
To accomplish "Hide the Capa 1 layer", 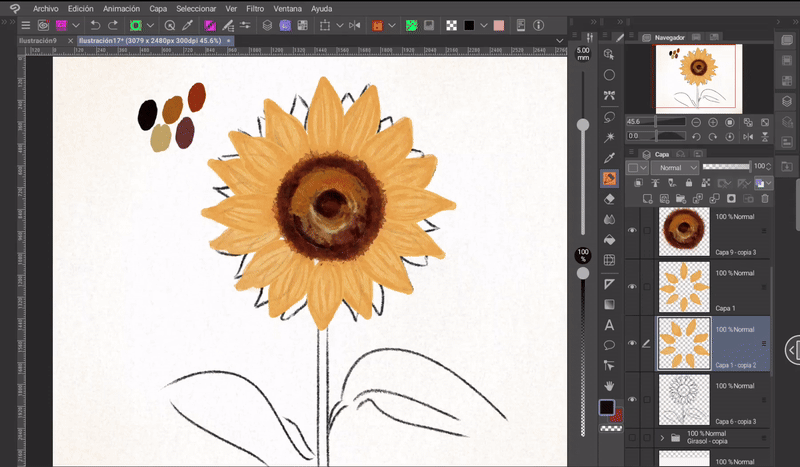I will click(x=631, y=287).
